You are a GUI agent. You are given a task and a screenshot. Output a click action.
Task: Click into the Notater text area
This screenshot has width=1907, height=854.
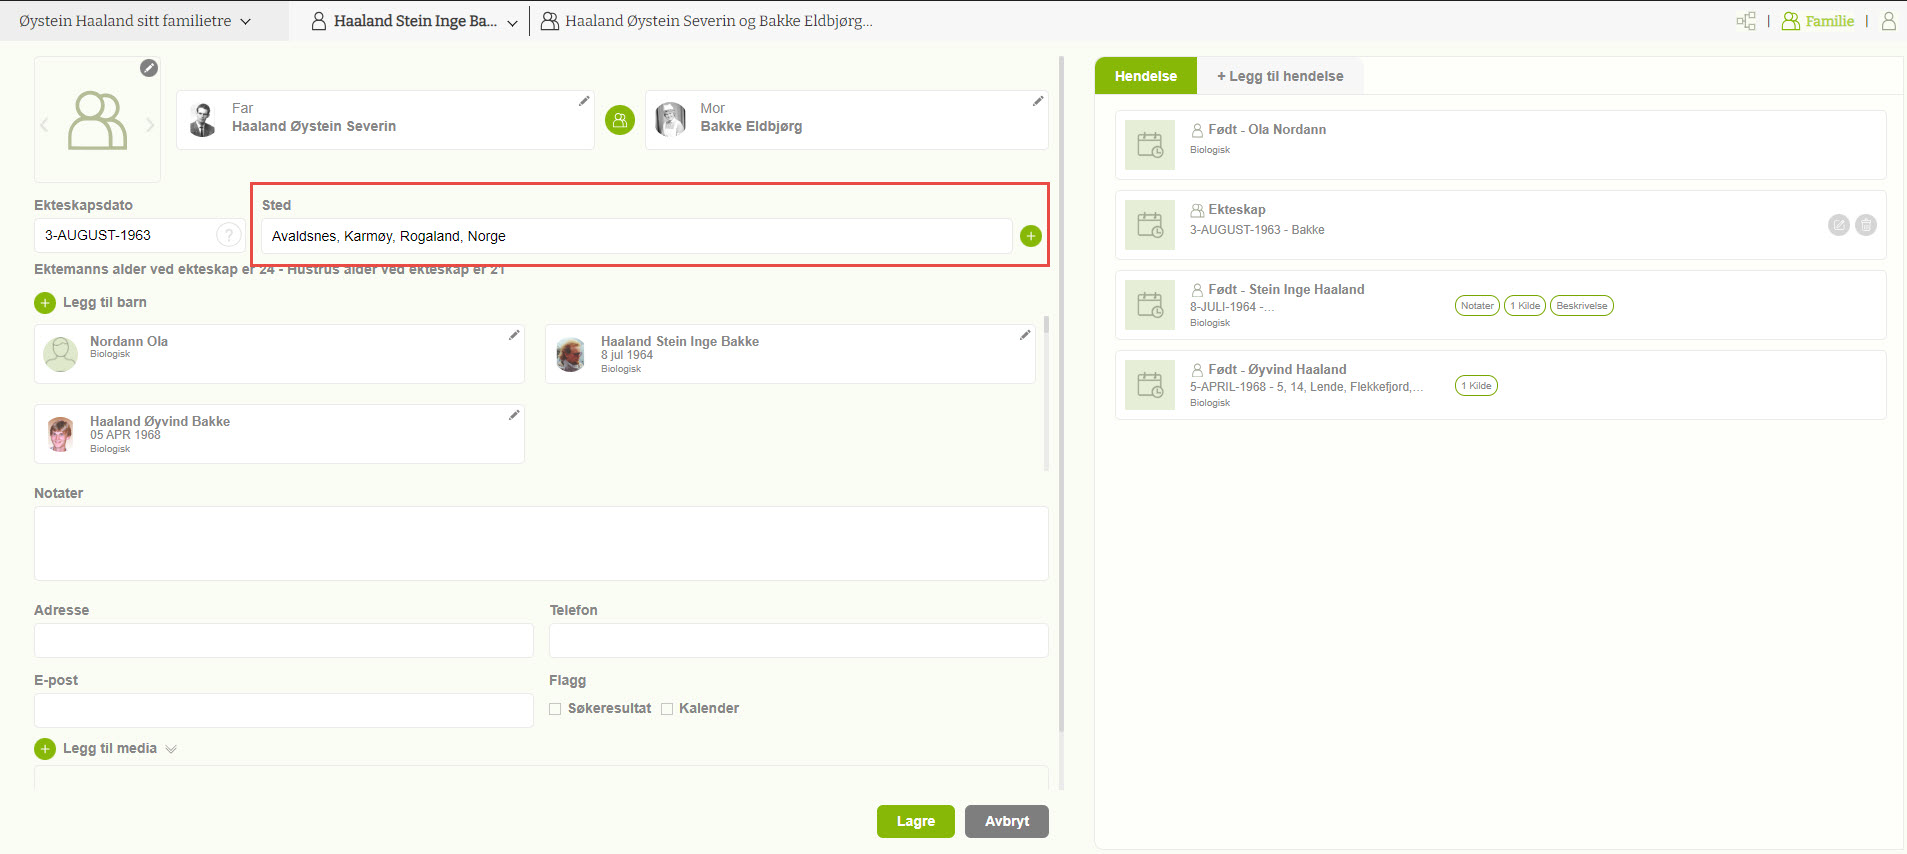(x=541, y=543)
